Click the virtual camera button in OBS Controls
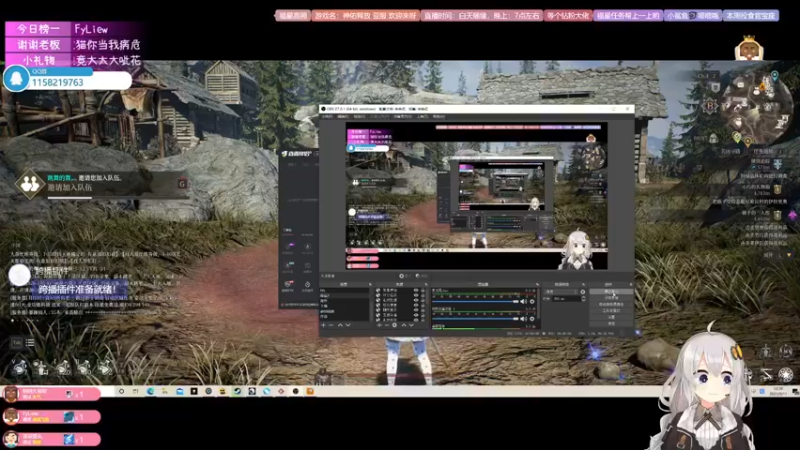Image resolution: width=800 pixels, height=450 pixels. click(x=611, y=304)
